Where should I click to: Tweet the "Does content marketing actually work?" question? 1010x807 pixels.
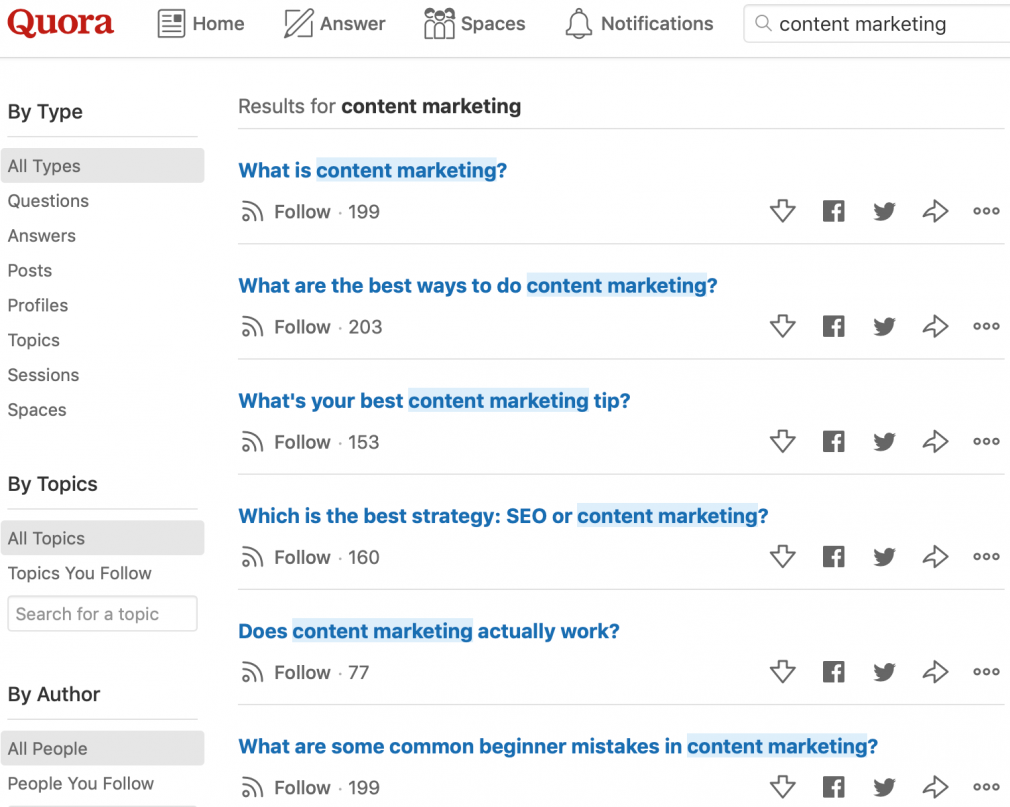[884, 672]
